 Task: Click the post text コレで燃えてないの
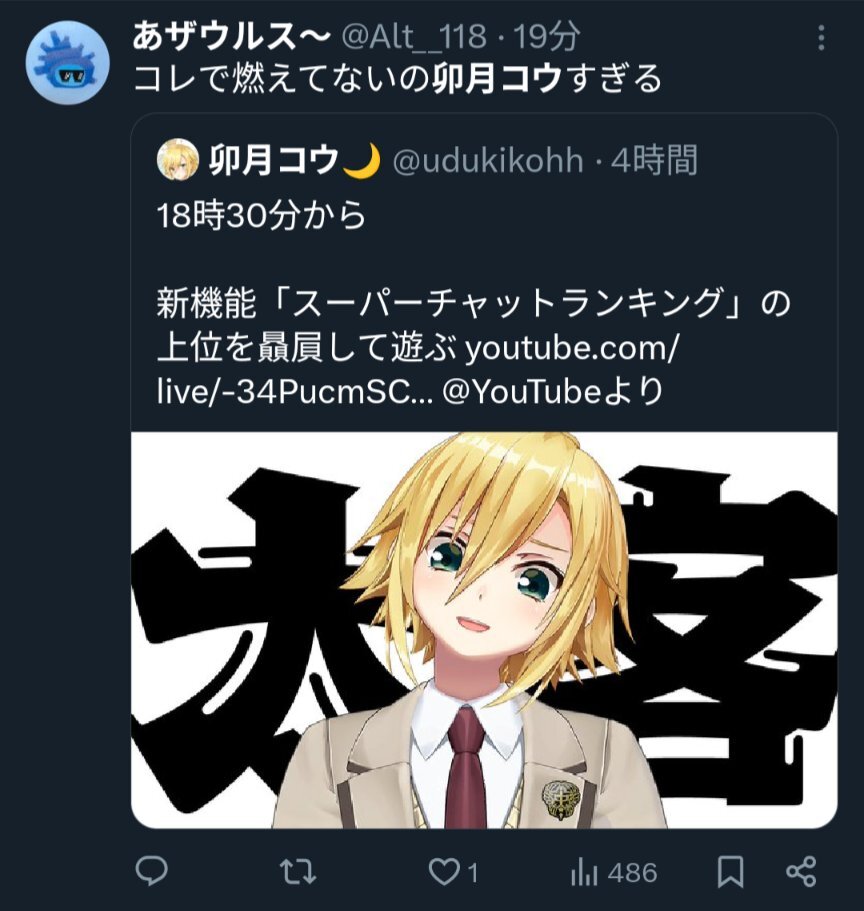[x=282, y=78]
